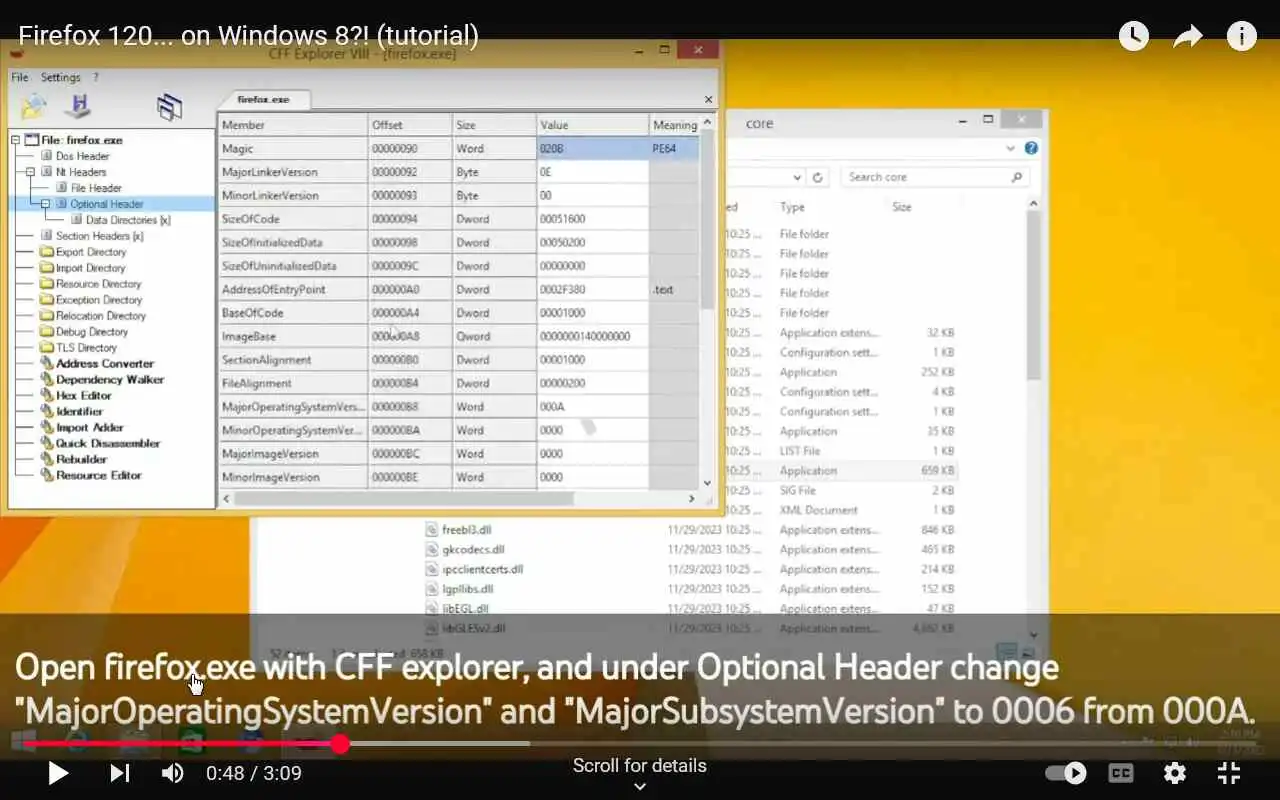The image size is (1280, 800).
Task: Open the Quick Disassembler tool
Action: [108, 443]
